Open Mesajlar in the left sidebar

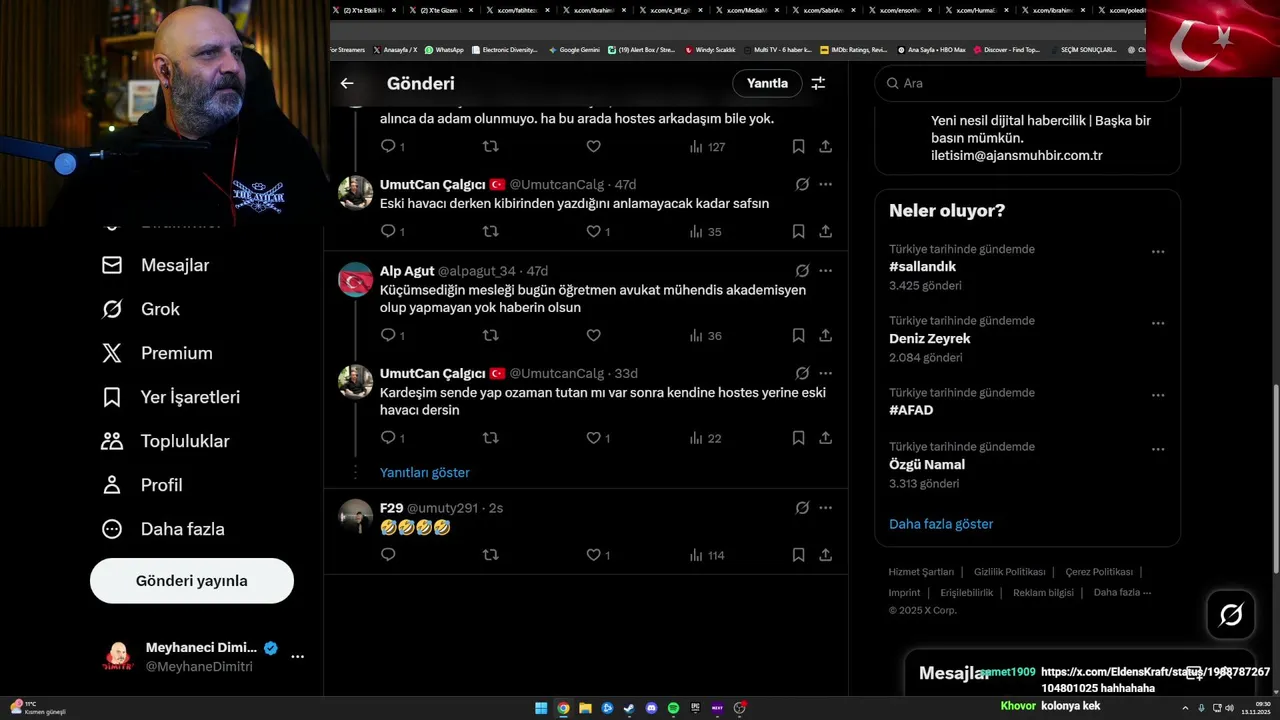click(156, 265)
